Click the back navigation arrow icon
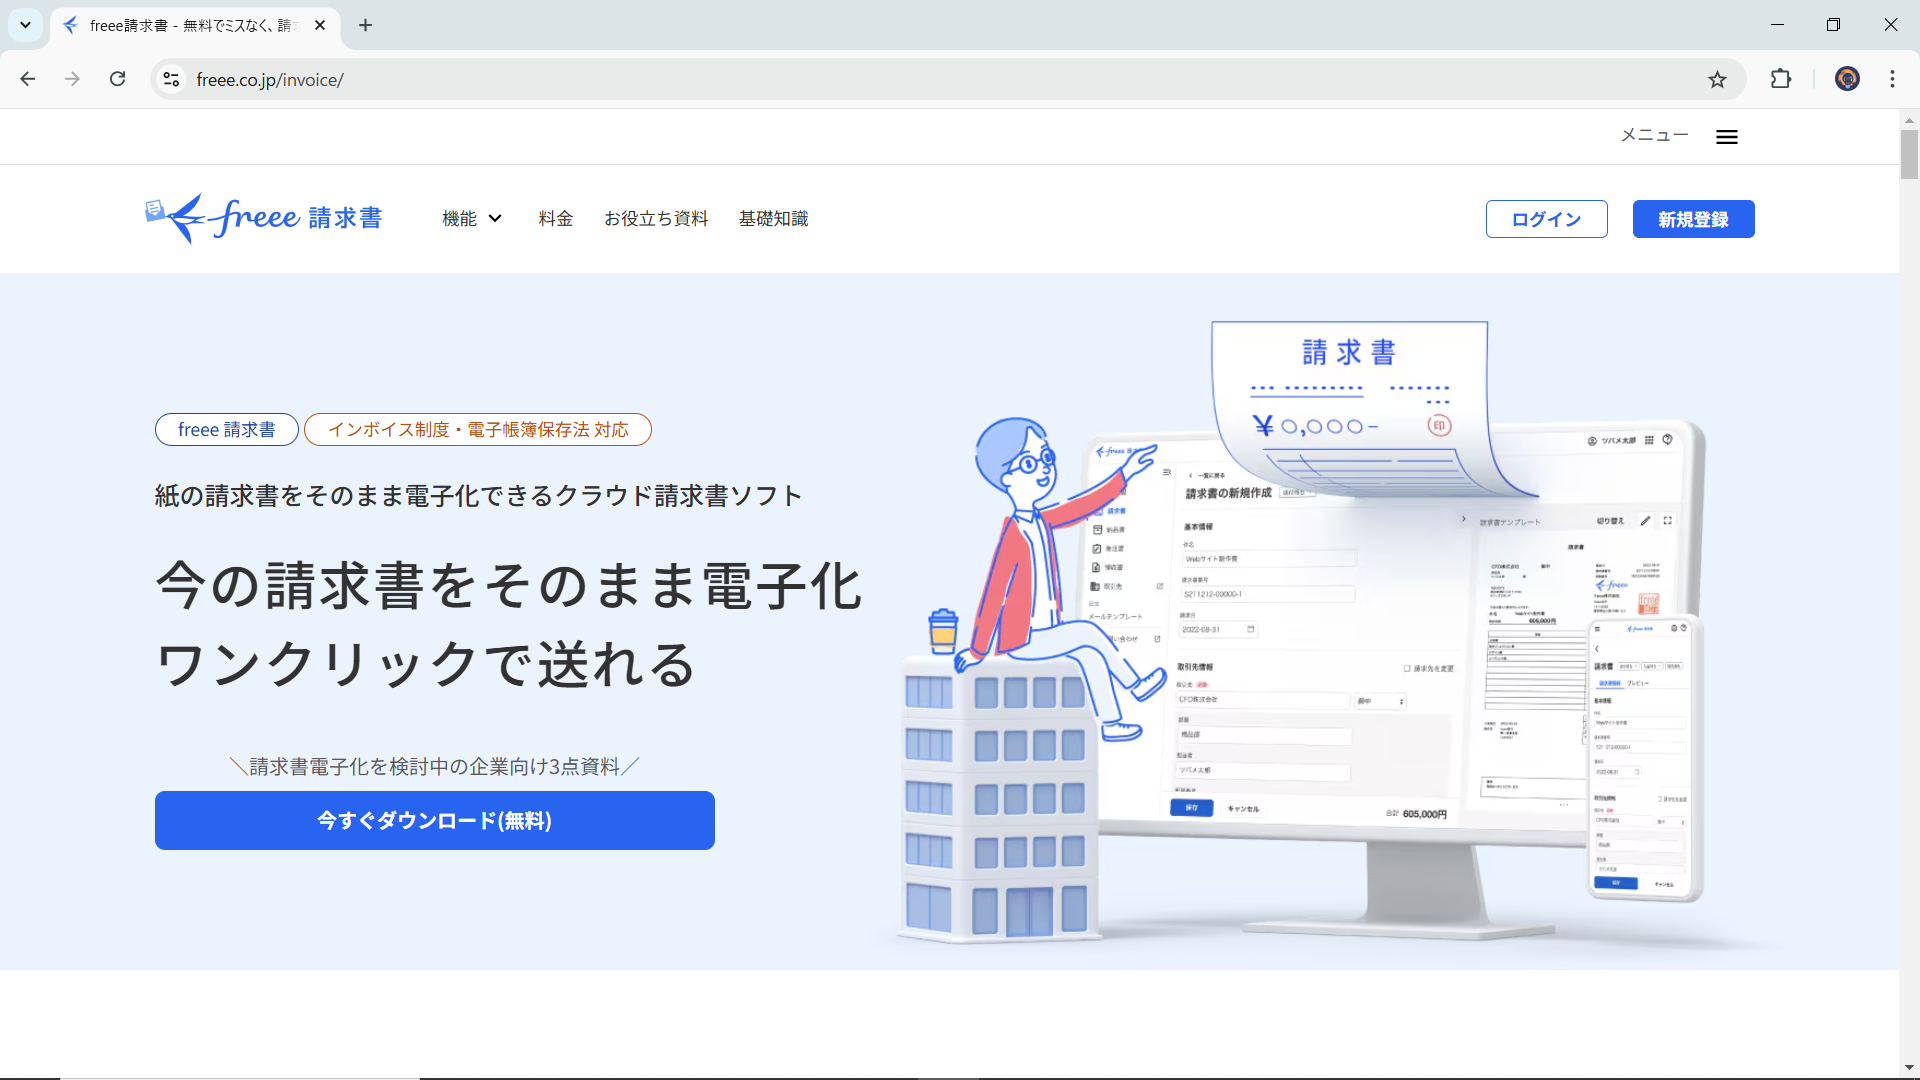This screenshot has width=1920, height=1080. (29, 79)
